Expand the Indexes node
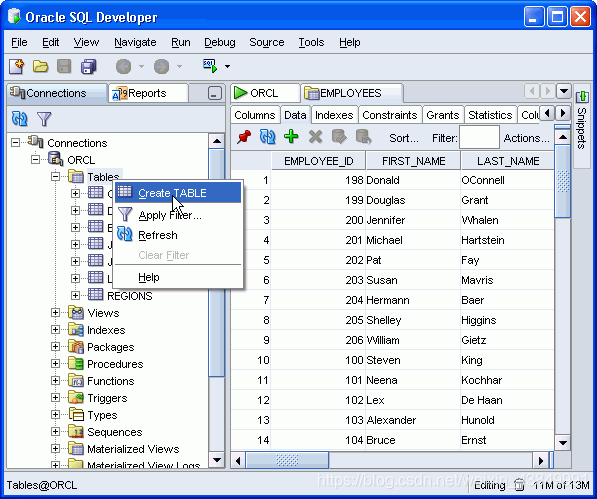 pyautogui.click(x=55, y=330)
